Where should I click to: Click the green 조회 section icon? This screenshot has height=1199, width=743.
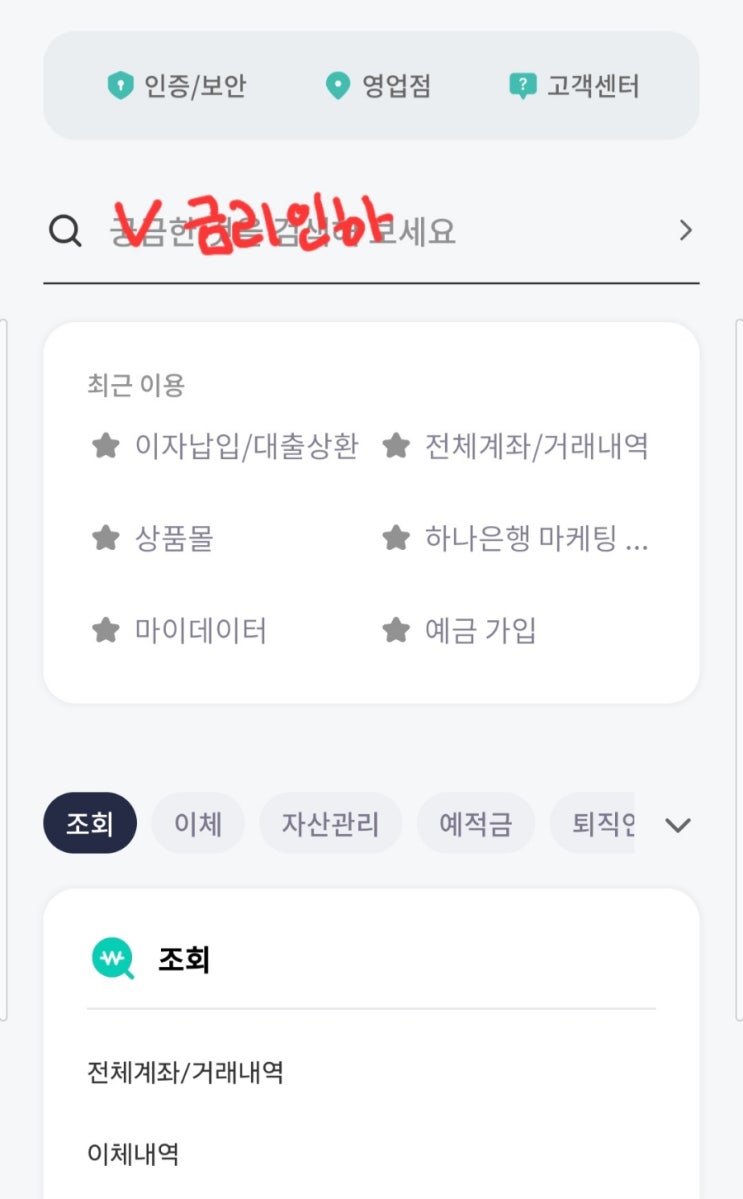coord(112,960)
